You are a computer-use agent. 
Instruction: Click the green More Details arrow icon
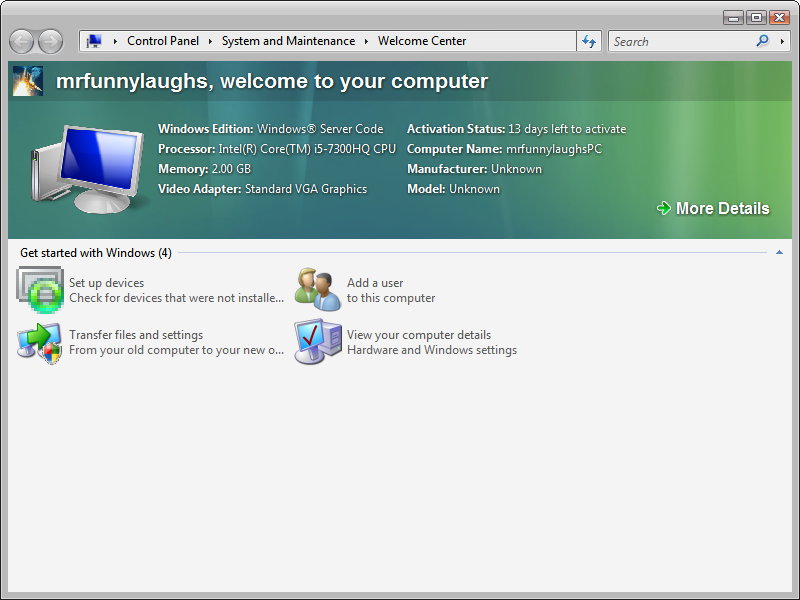(x=664, y=208)
